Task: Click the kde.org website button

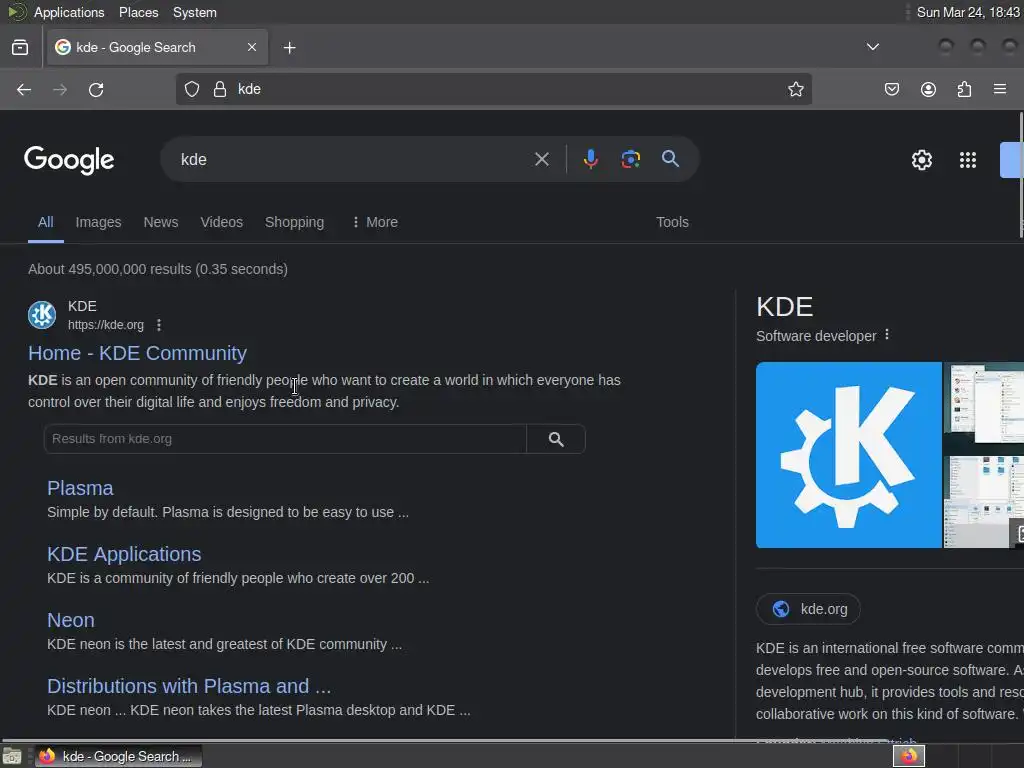Action: click(808, 609)
